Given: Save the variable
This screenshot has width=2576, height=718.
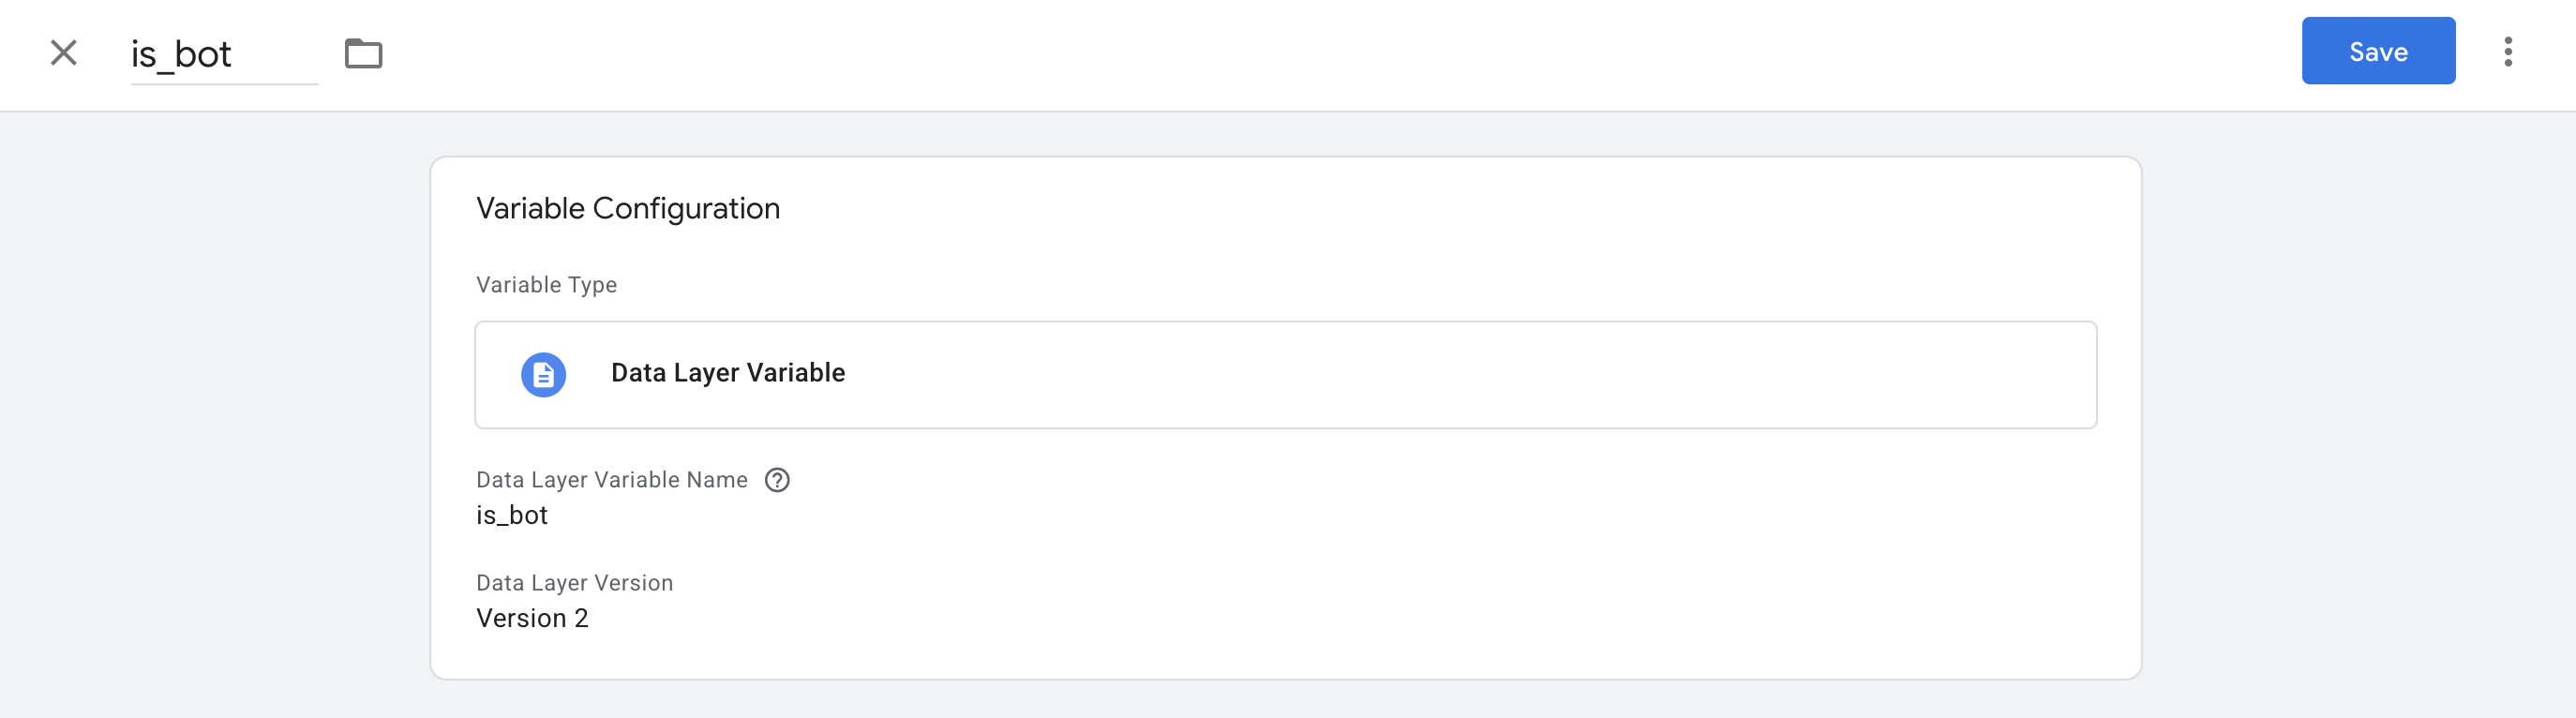Looking at the screenshot, I should (x=2377, y=51).
